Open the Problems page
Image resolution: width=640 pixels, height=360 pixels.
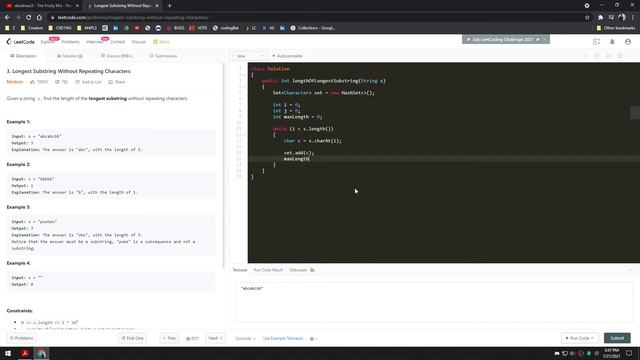click(x=71, y=42)
